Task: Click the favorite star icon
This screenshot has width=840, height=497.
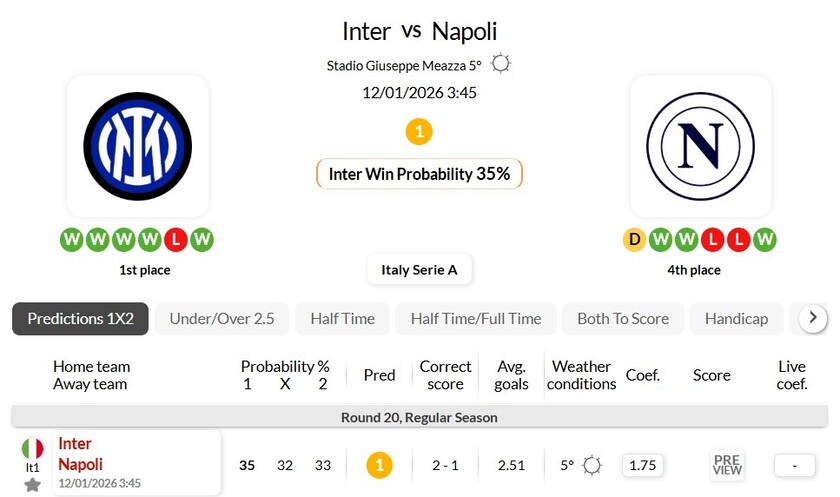Action: pyautogui.click(x=33, y=485)
